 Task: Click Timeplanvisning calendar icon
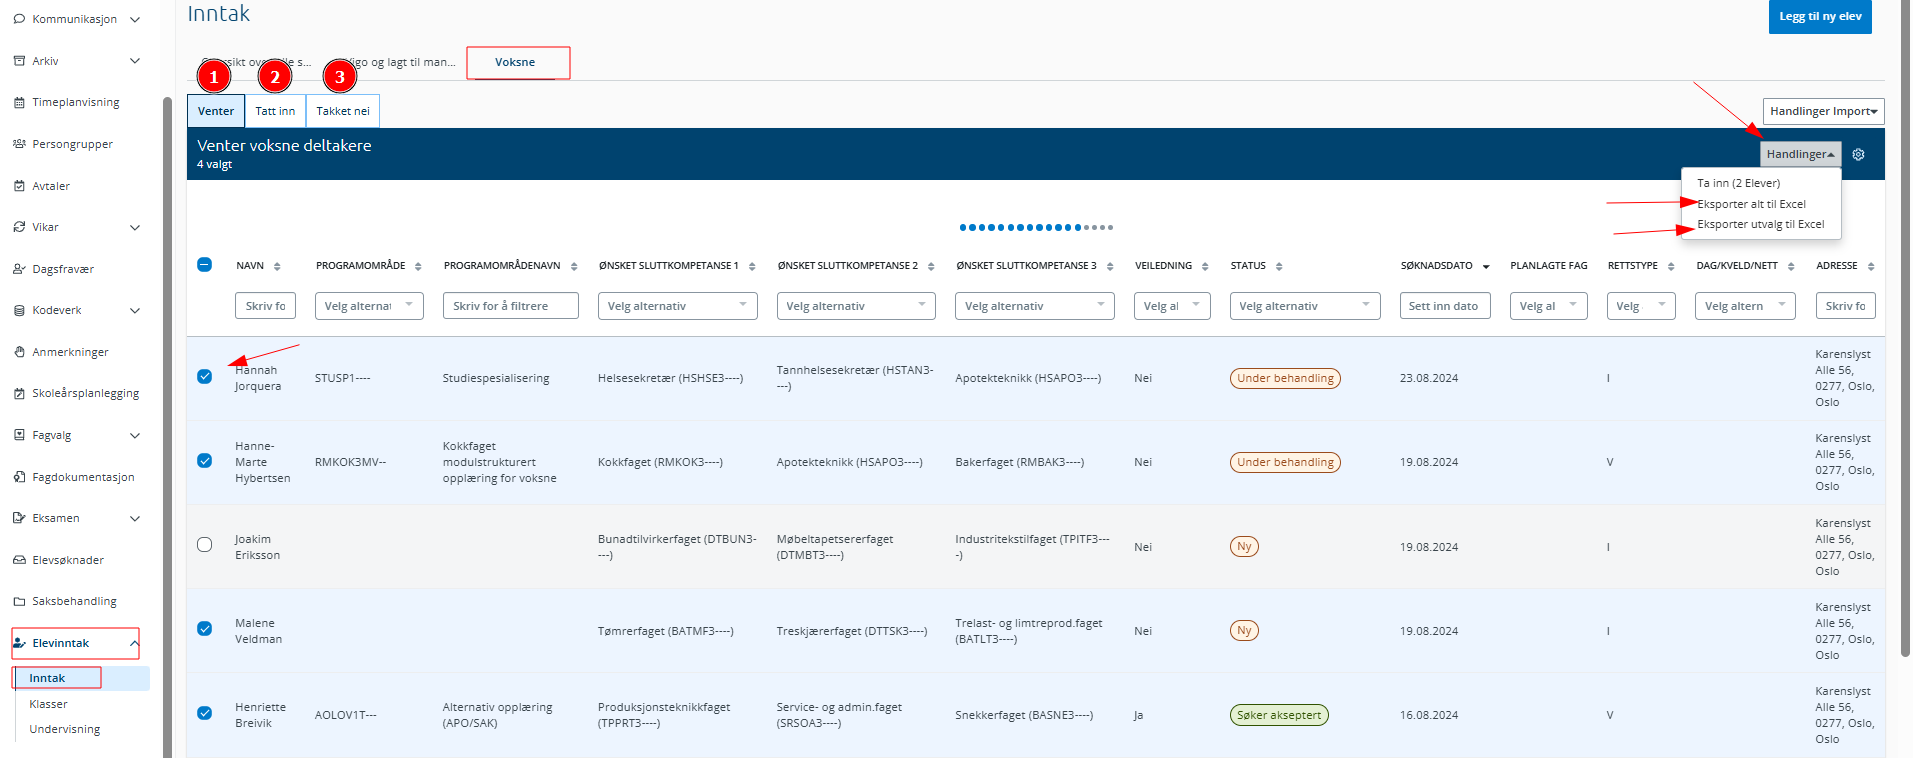(x=19, y=102)
